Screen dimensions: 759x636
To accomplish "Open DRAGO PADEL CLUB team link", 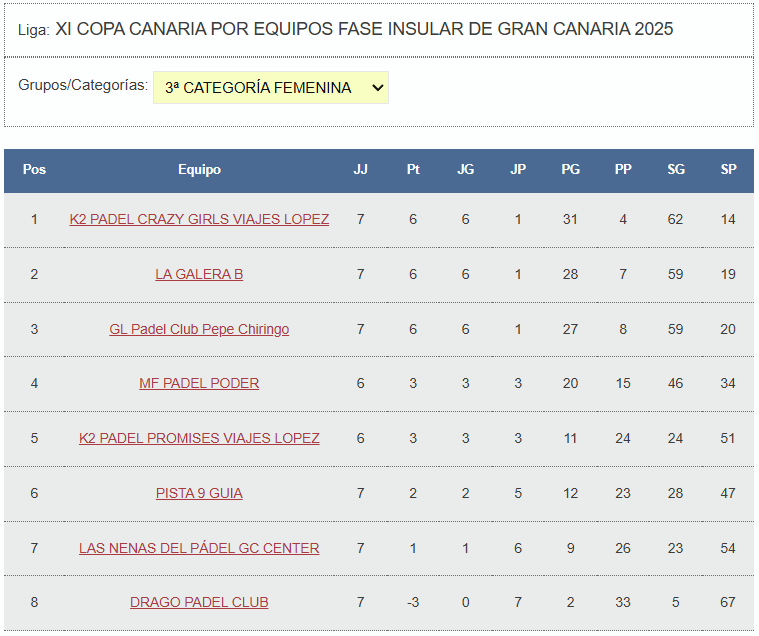I will click(x=199, y=602).
